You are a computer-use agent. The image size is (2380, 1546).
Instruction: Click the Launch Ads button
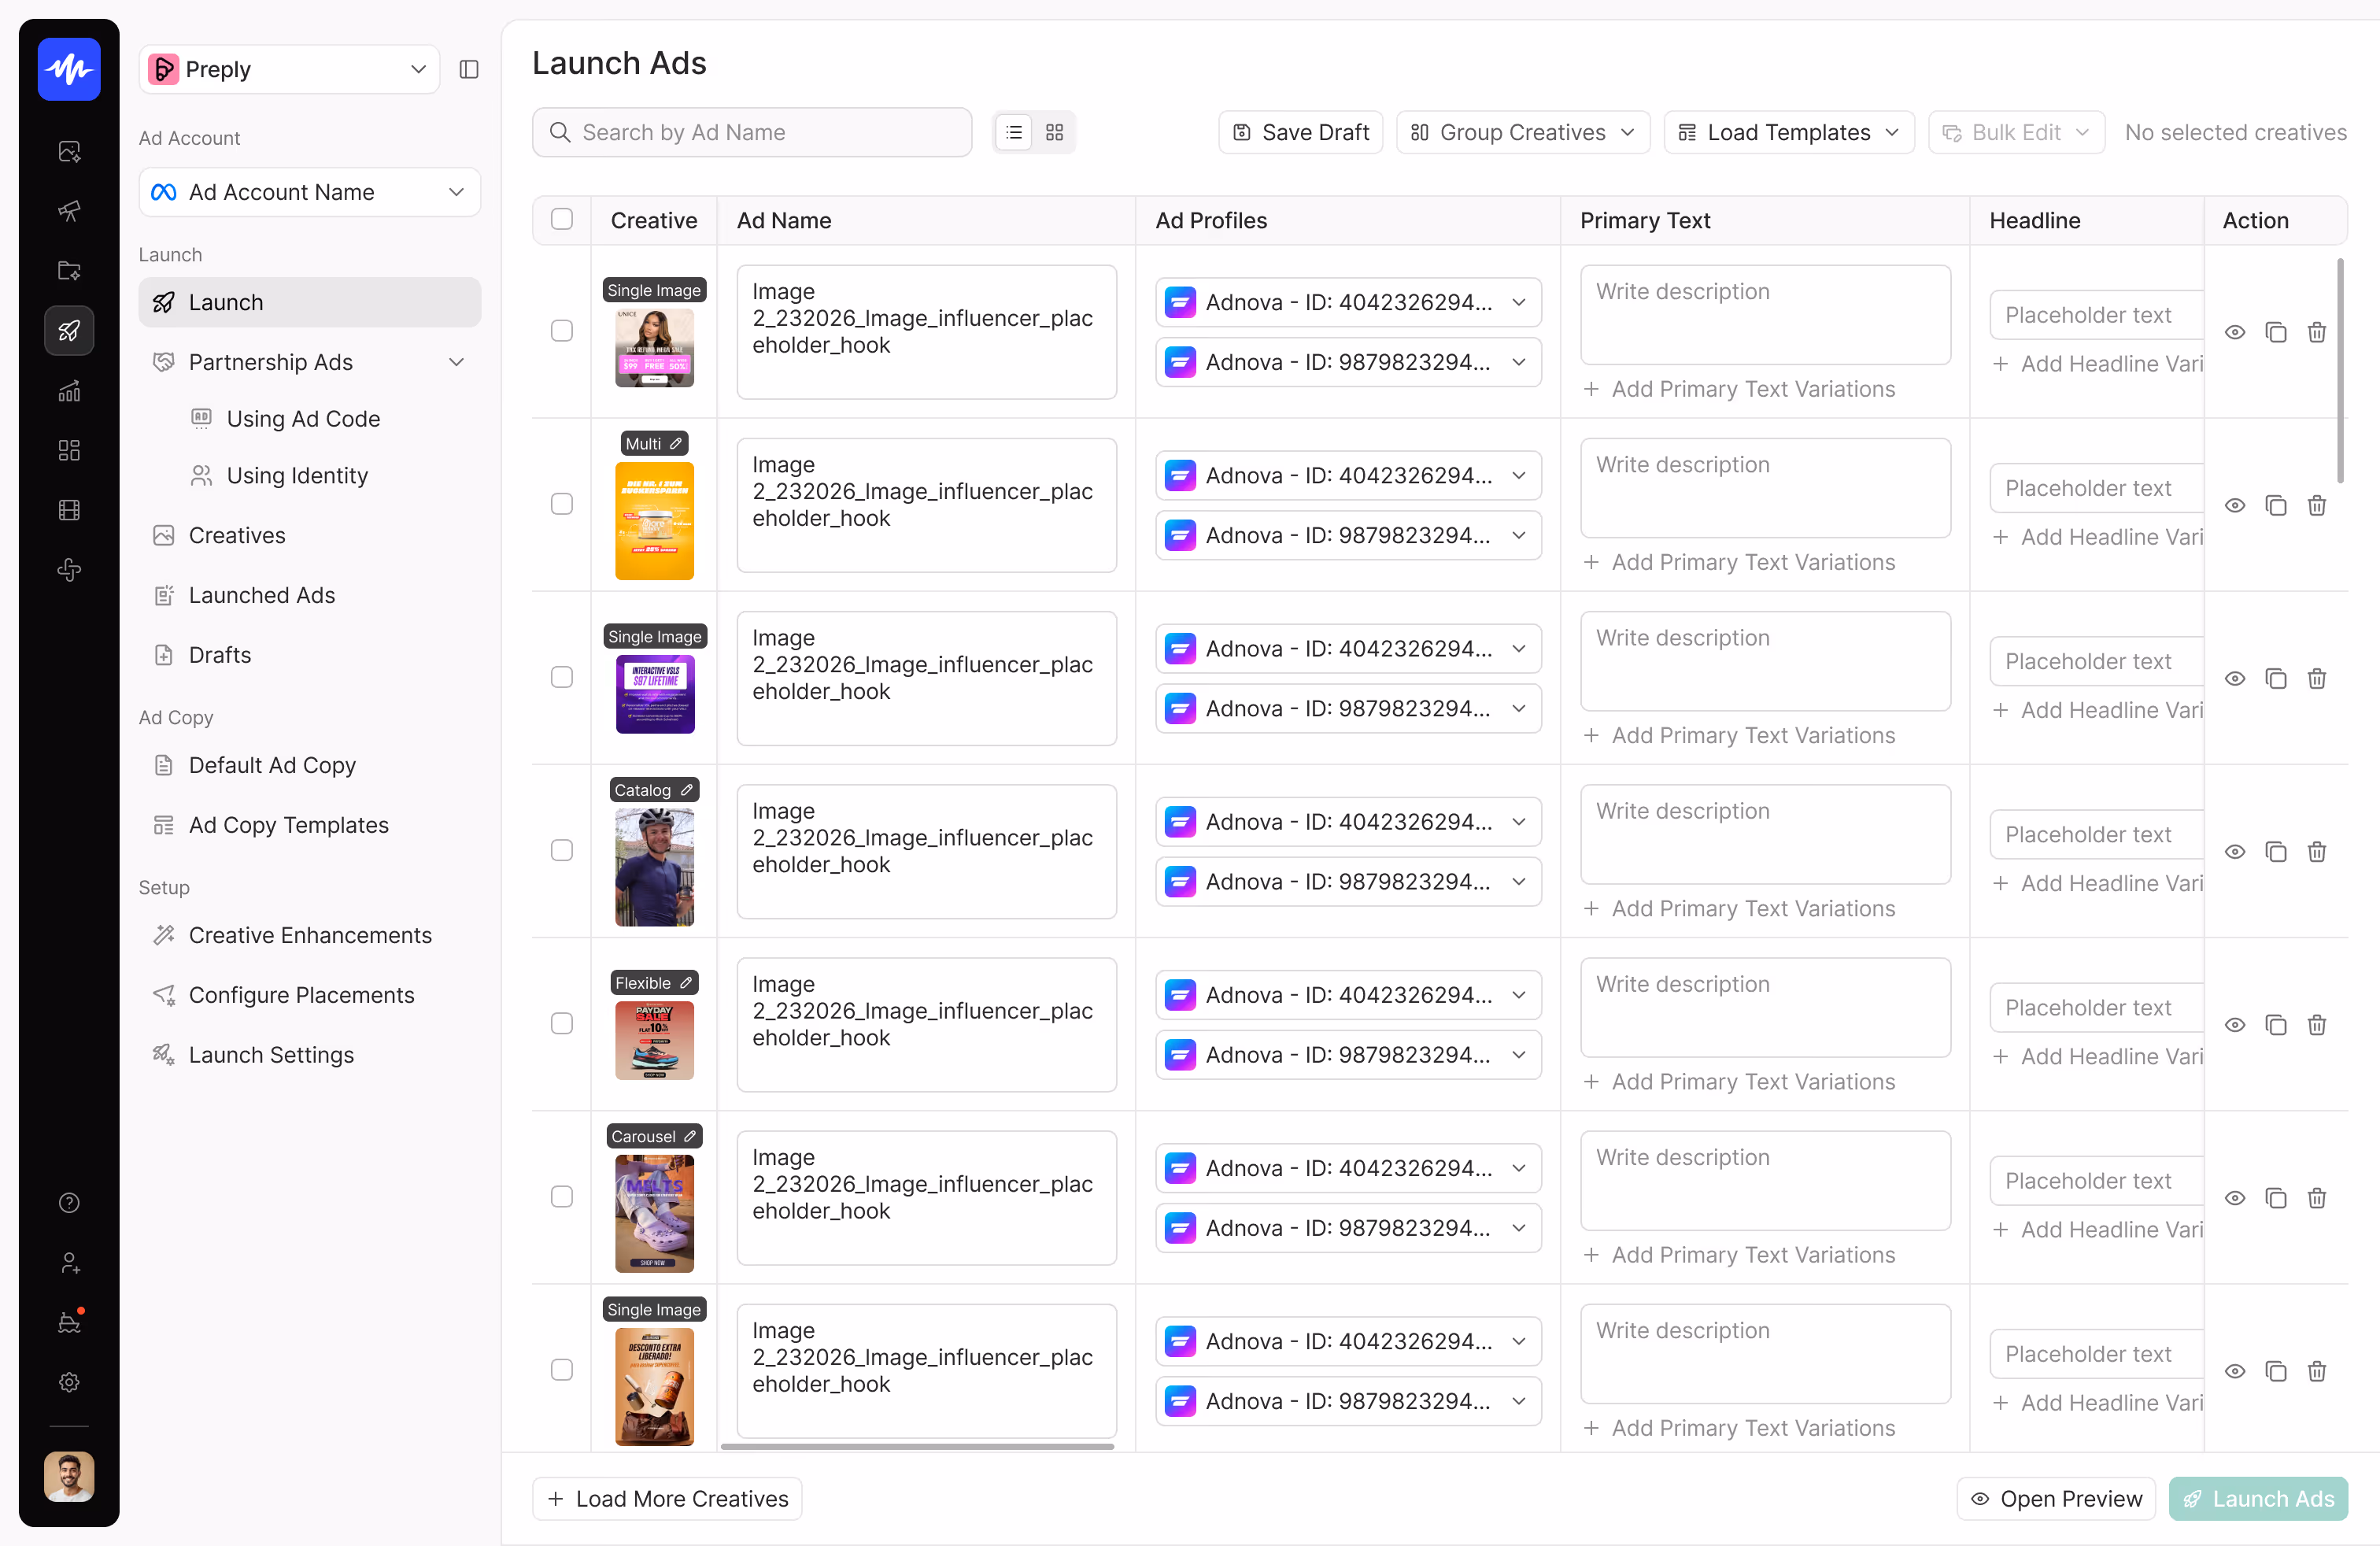click(2258, 1498)
